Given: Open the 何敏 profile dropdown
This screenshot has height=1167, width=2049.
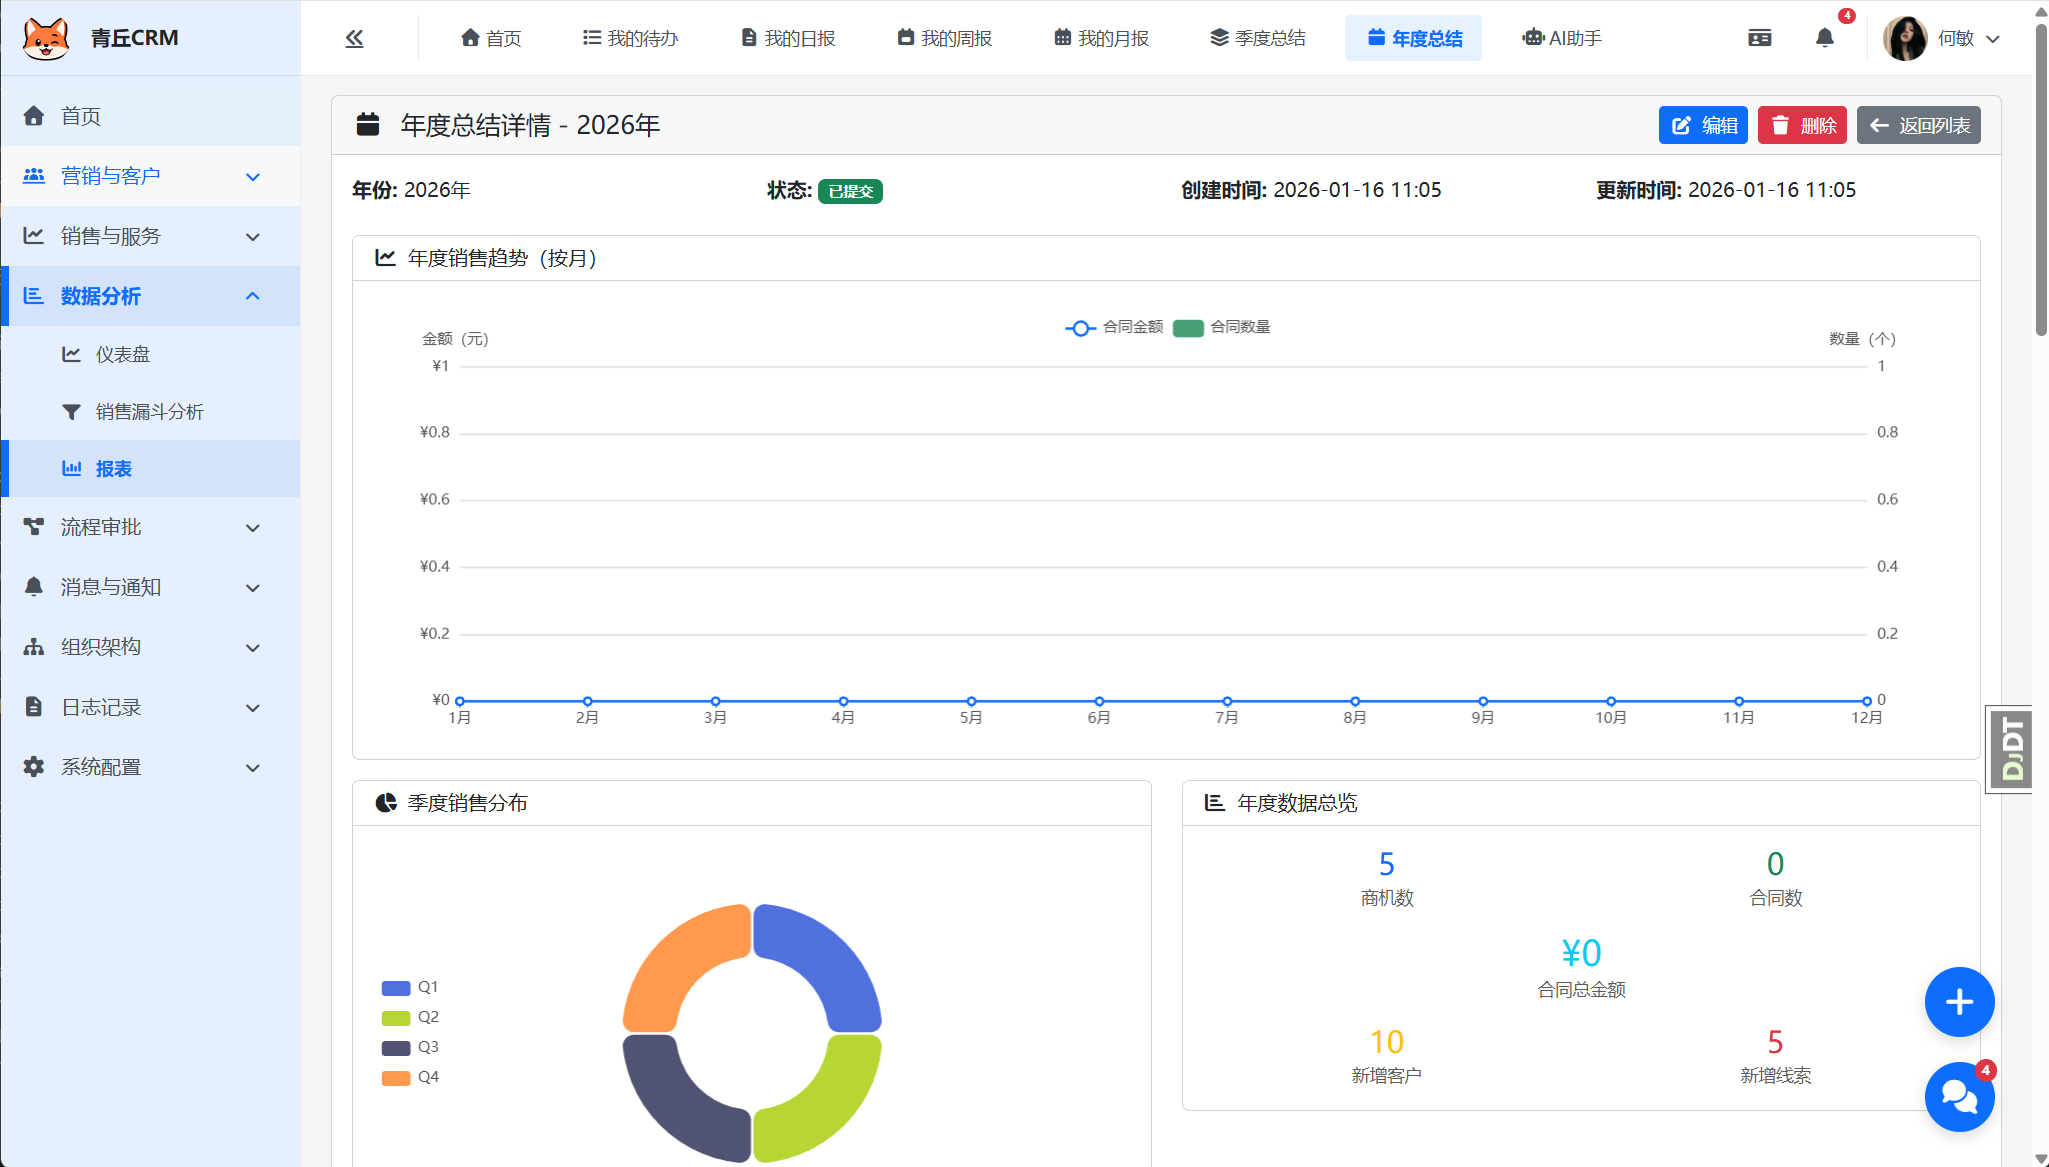Looking at the screenshot, I should pyautogui.click(x=1944, y=37).
